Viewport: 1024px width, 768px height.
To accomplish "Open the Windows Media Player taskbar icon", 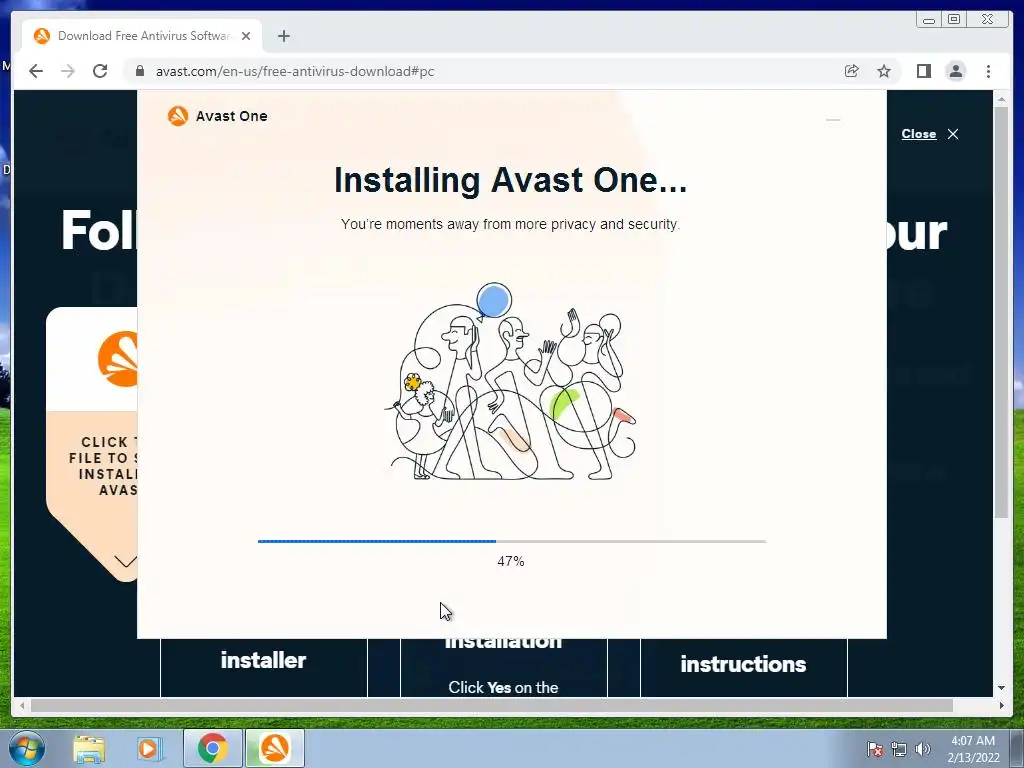I will click(150, 748).
